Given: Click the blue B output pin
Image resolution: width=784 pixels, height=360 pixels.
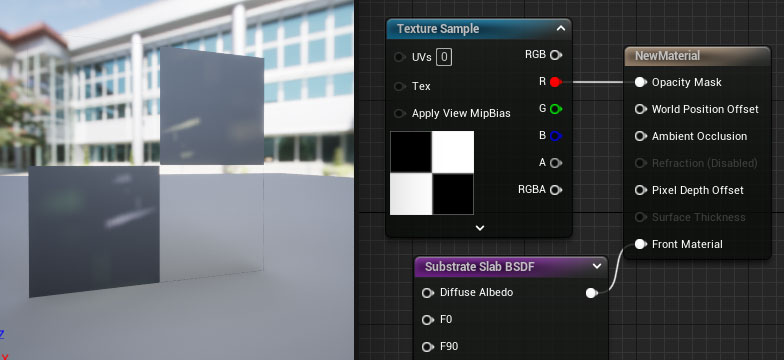Looking at the screenshot, I should (556, 136).
